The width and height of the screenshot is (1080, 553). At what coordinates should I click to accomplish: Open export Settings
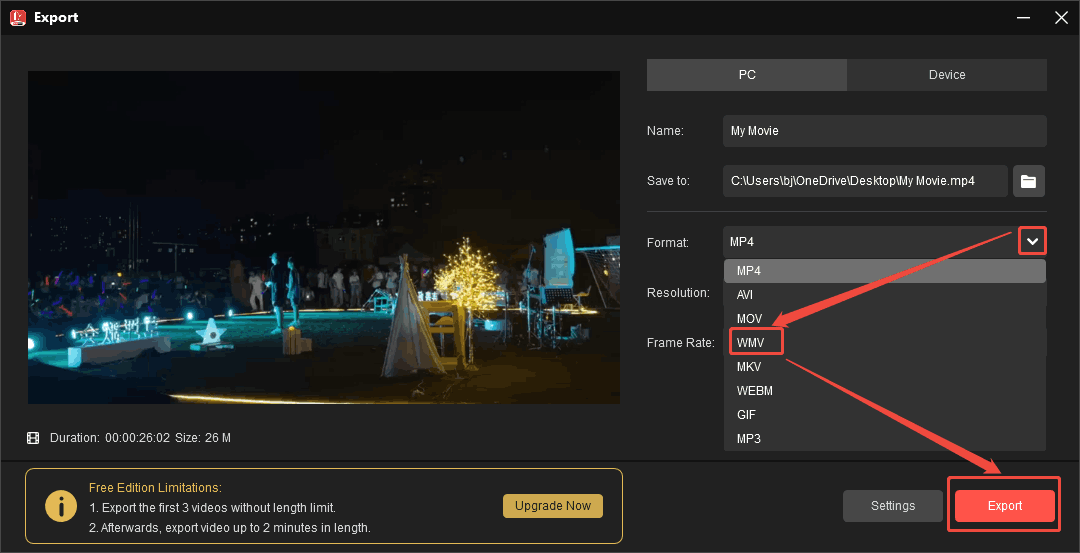[893, 506]
